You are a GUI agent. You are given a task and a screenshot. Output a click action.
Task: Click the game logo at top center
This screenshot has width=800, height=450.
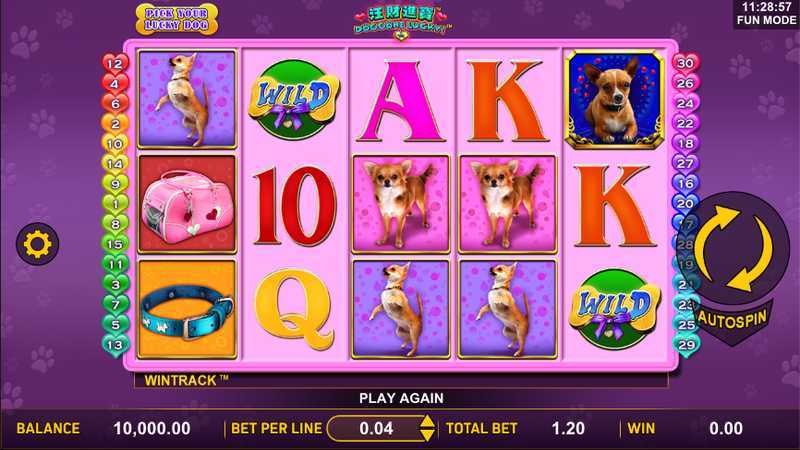401,21
